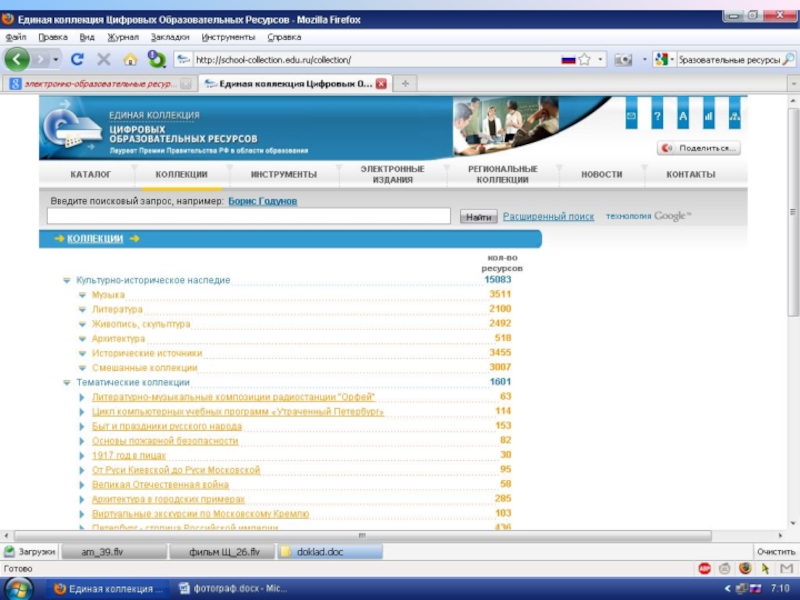Click the Firefox back navigation button
Viewport: 800px width, 600px height.
point(18,60)
